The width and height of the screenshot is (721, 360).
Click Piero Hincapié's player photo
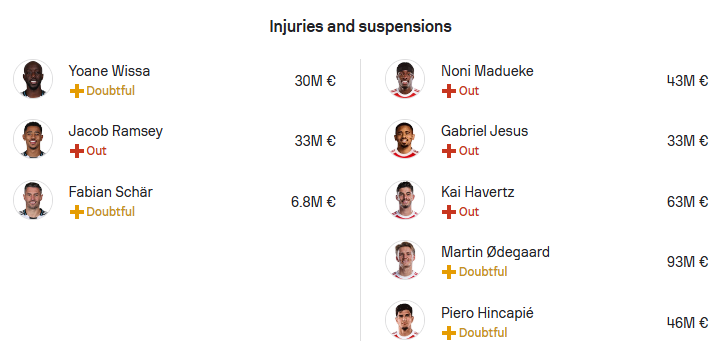tap(405, 320)
